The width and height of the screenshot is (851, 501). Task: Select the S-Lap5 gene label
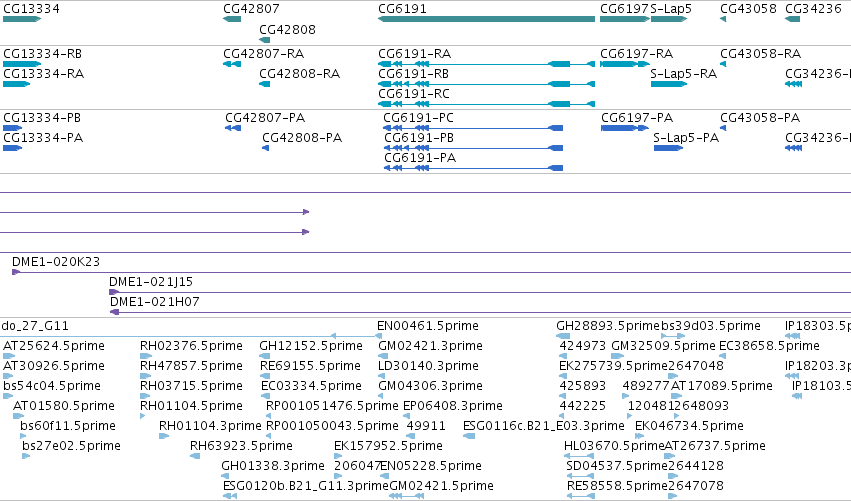click(x=671, y=9)
